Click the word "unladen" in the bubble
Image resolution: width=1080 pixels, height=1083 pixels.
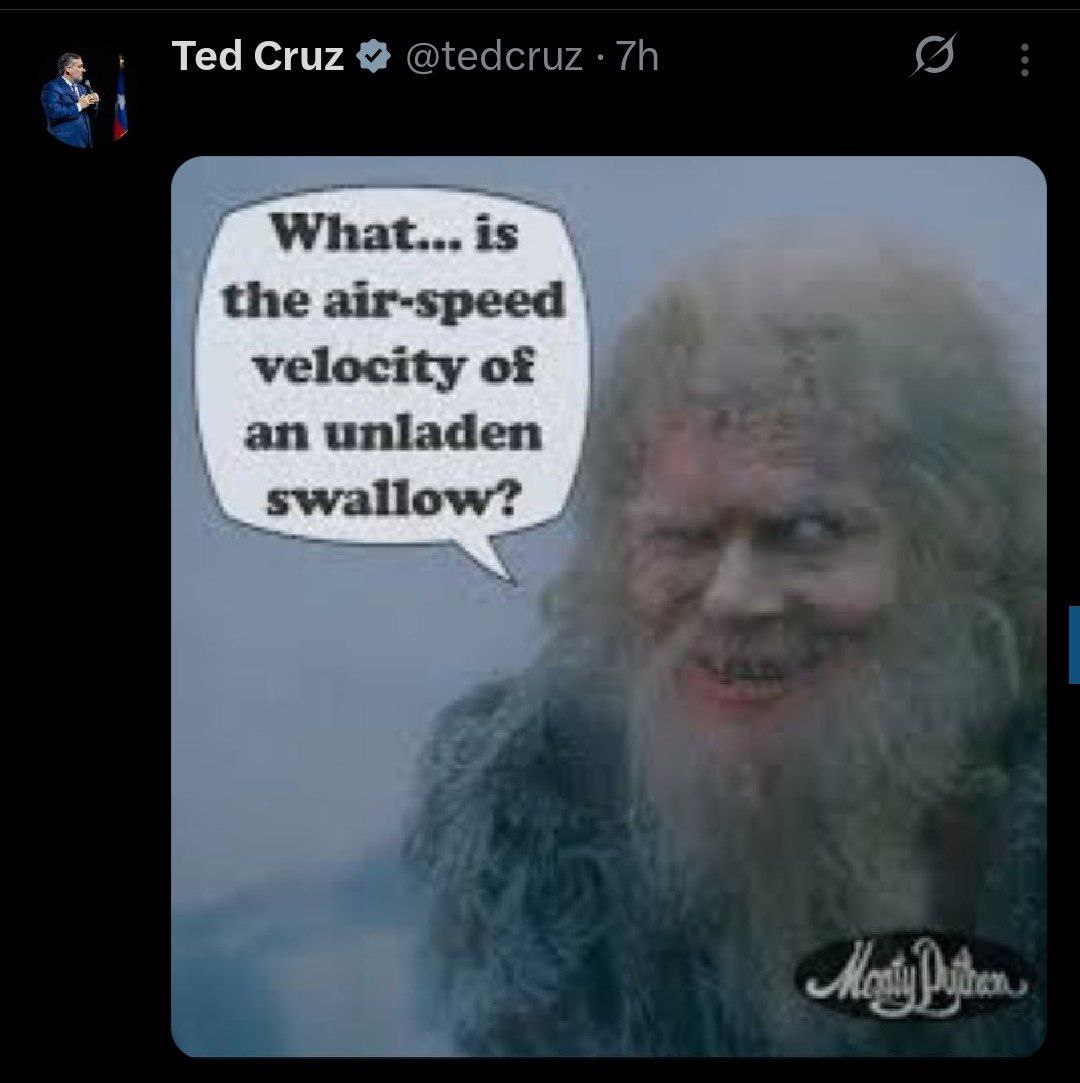coord(433,434)
